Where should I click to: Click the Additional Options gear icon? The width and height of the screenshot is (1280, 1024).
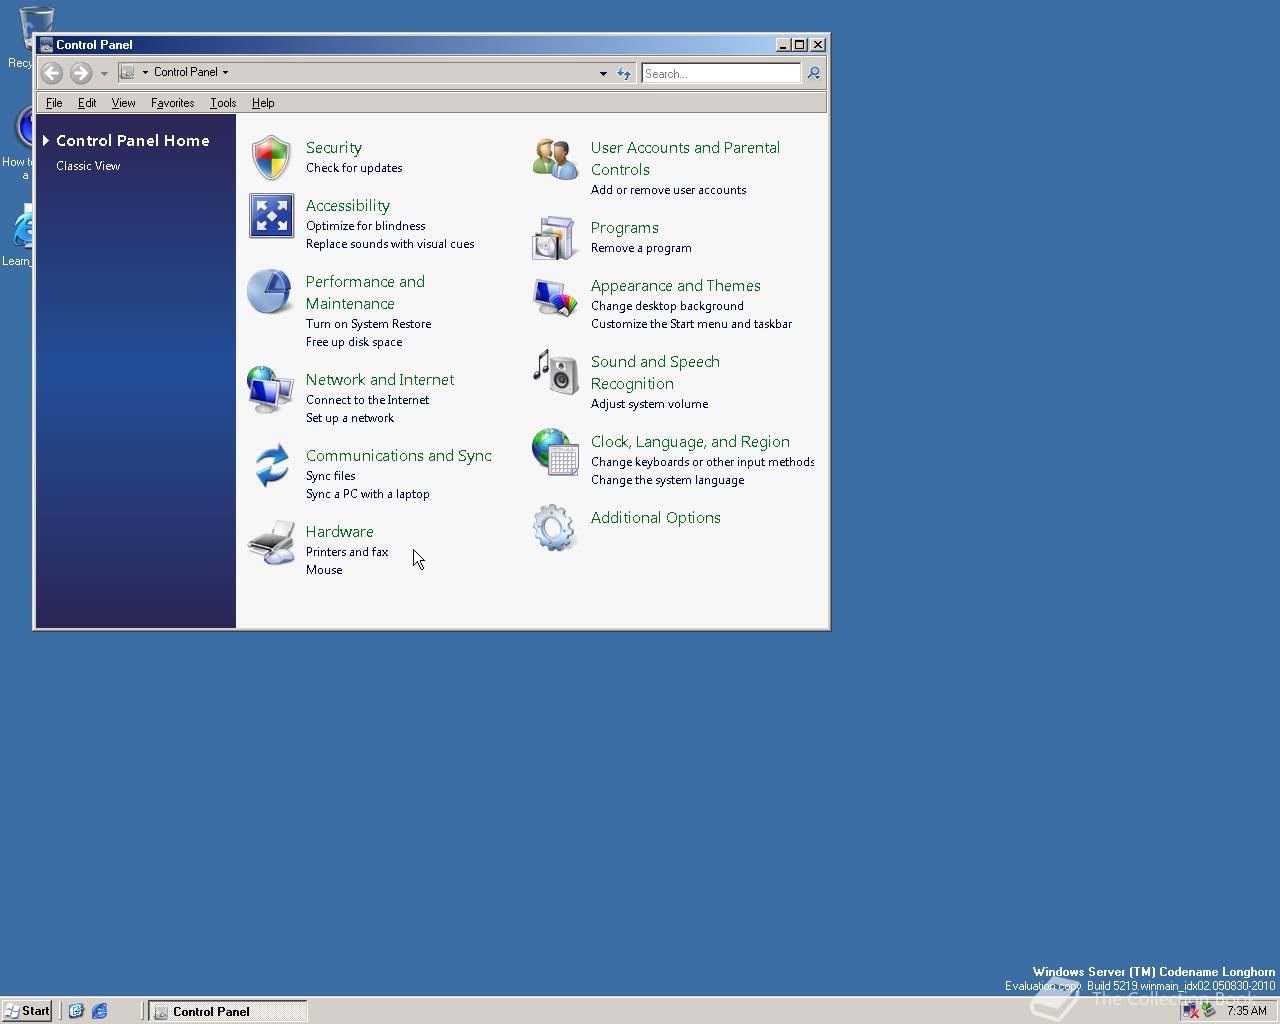pyautogui.click(x=555, y=528)
